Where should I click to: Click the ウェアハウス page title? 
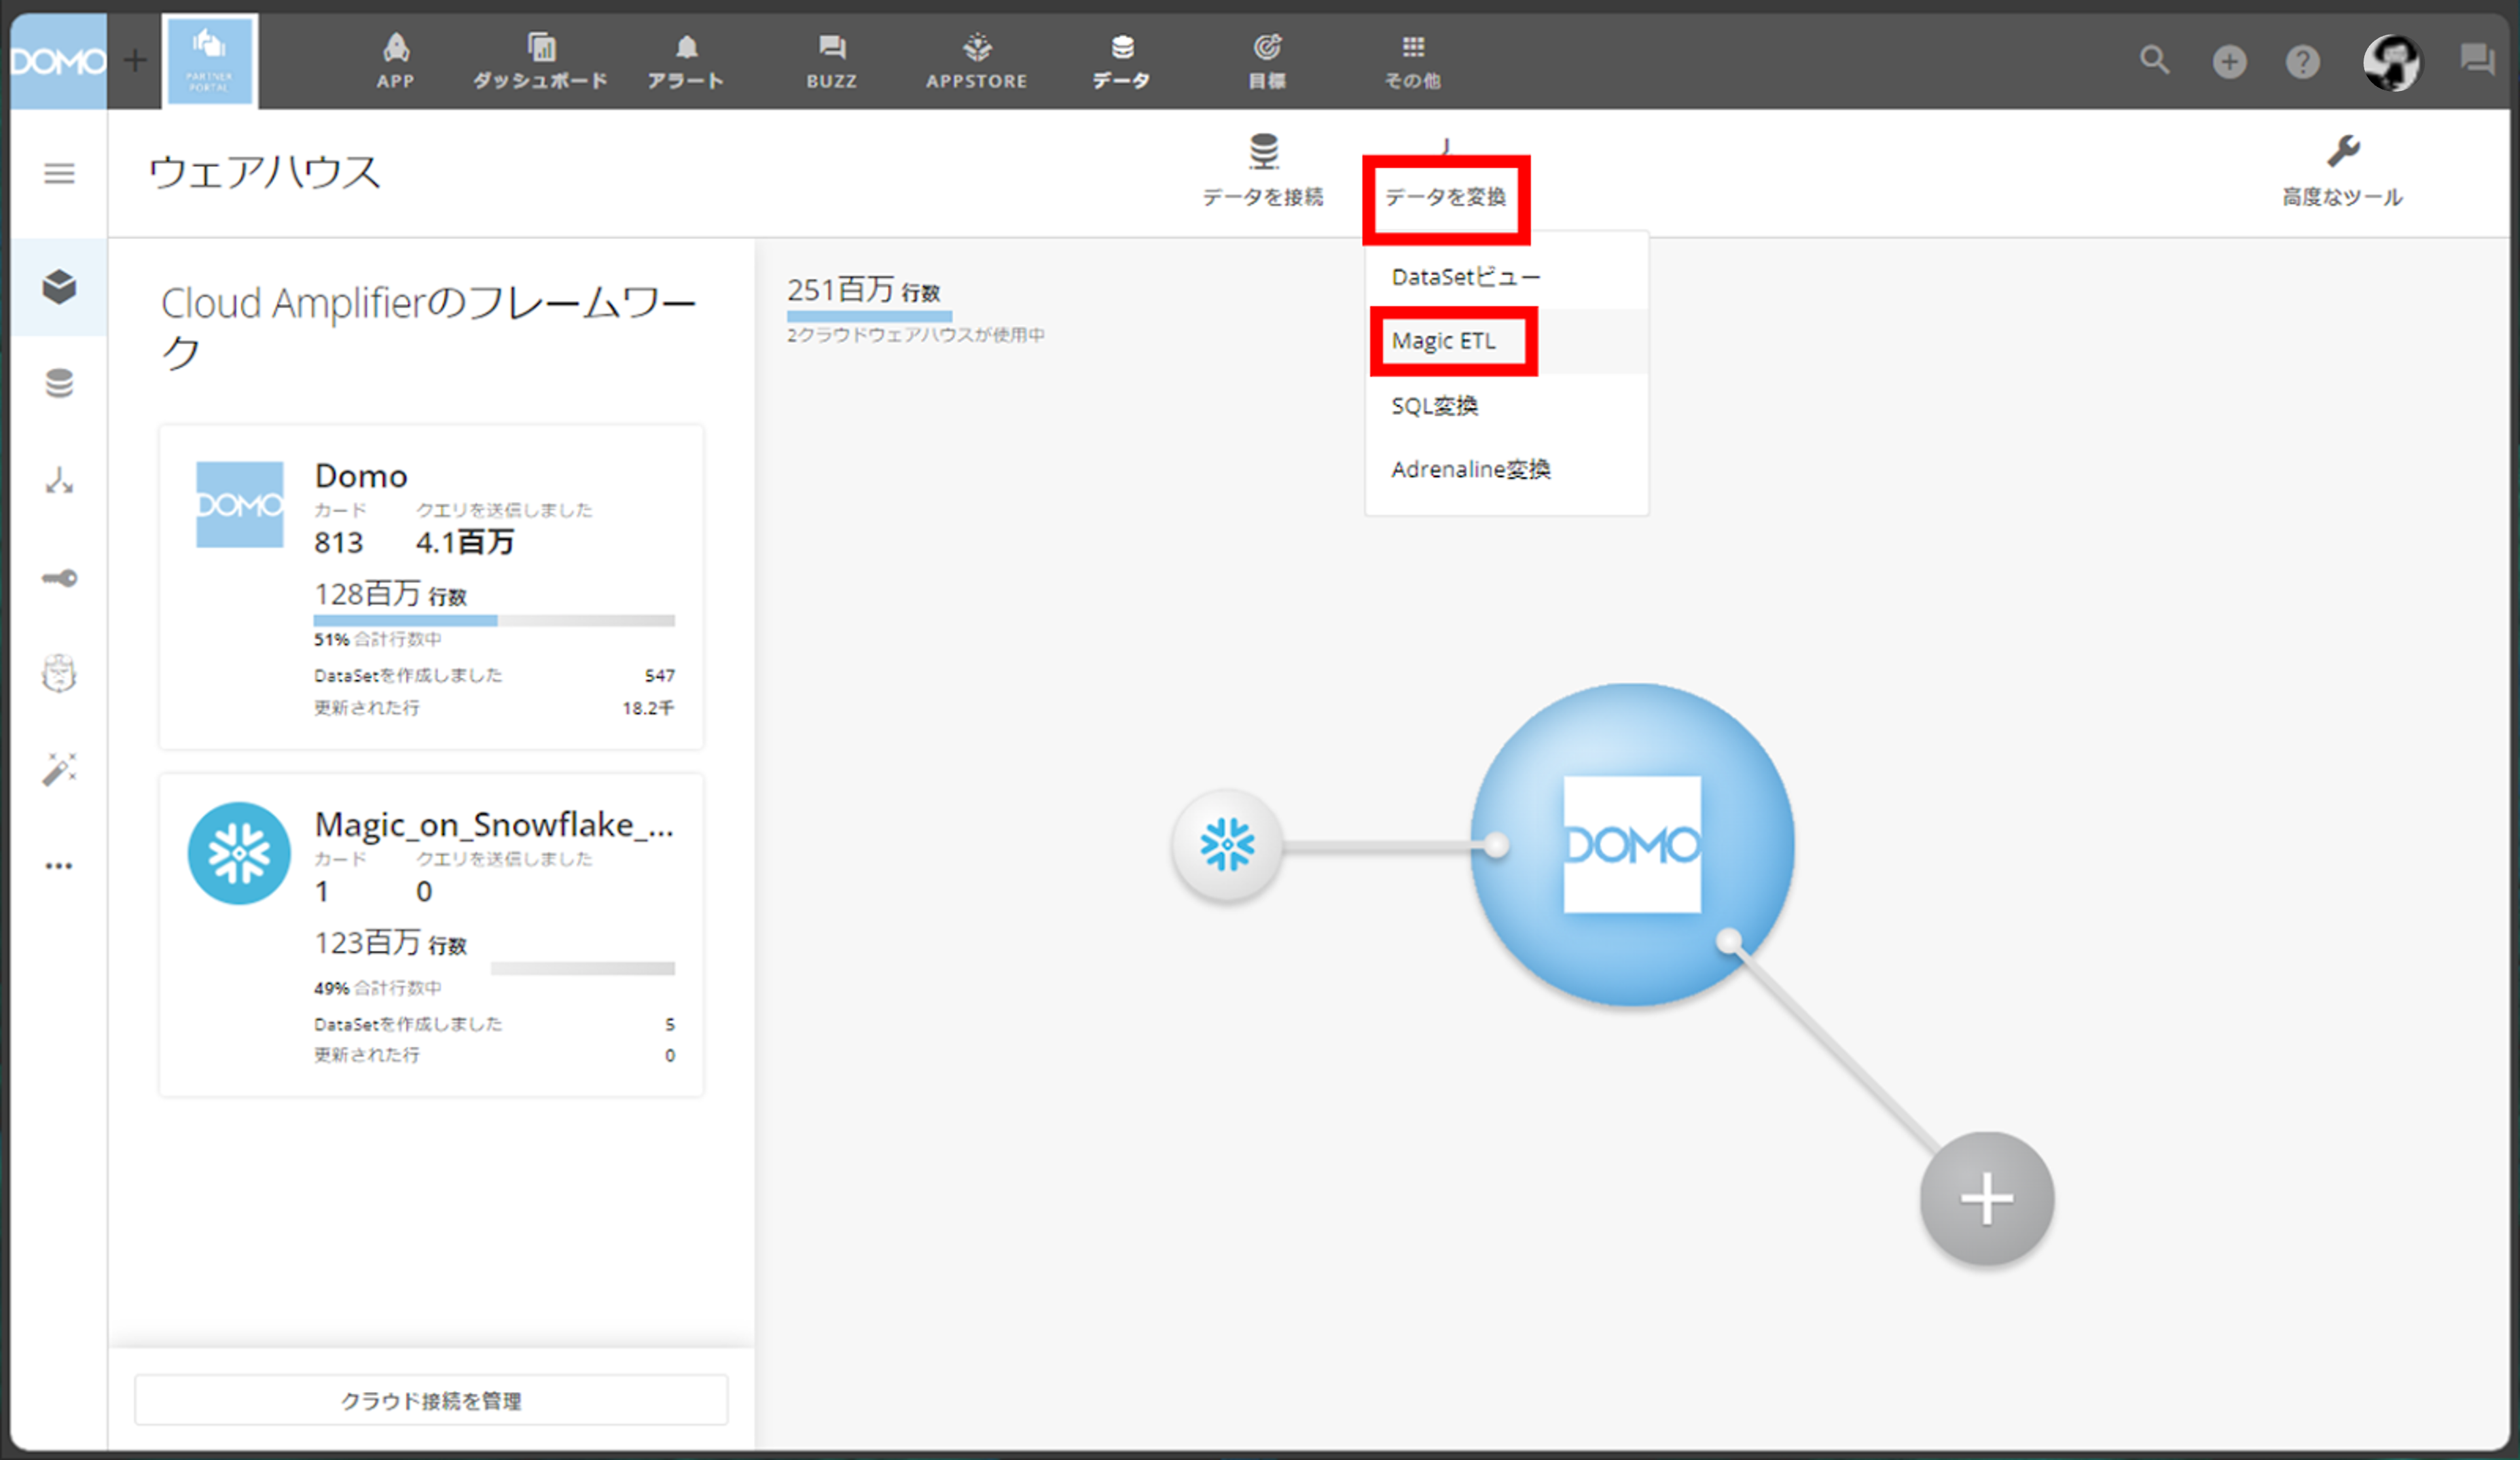[x=265, y=172]
